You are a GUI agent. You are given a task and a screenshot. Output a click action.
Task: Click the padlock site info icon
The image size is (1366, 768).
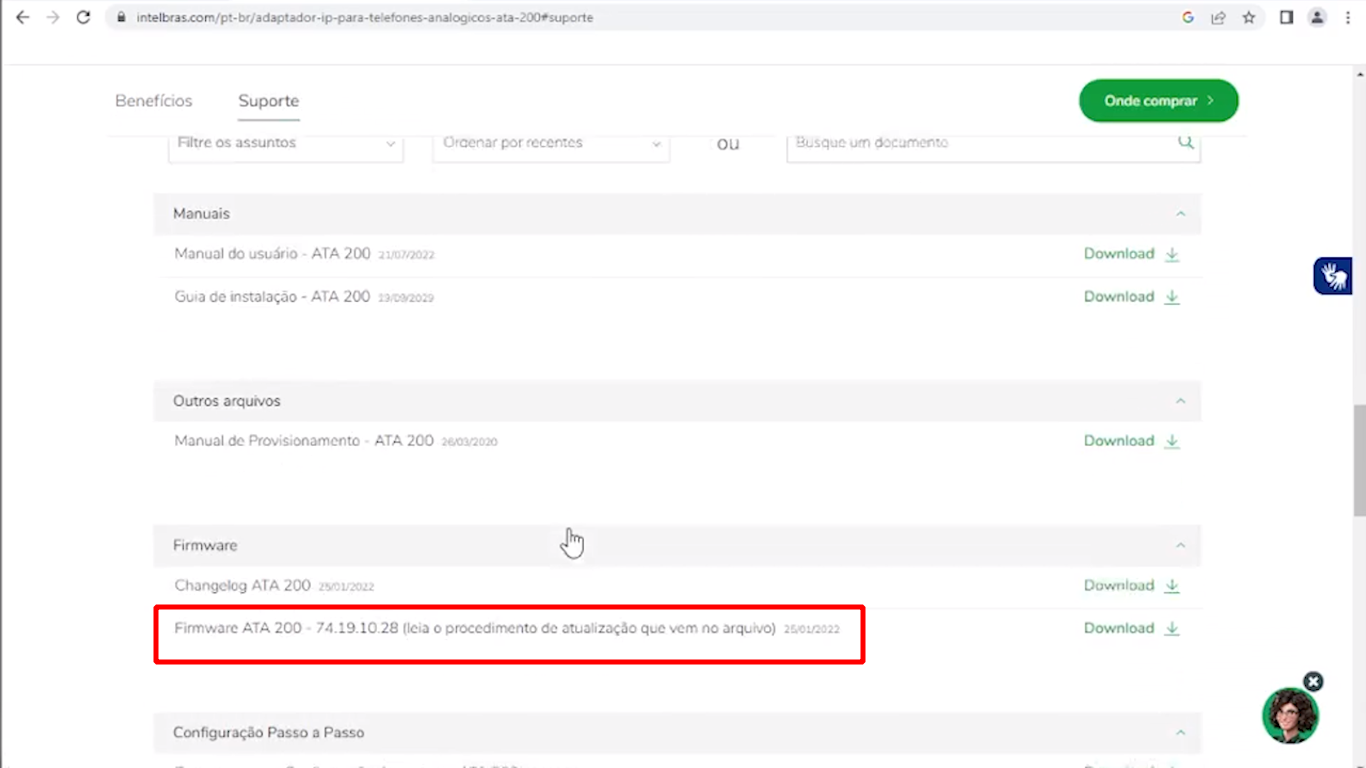pos(122,17)
